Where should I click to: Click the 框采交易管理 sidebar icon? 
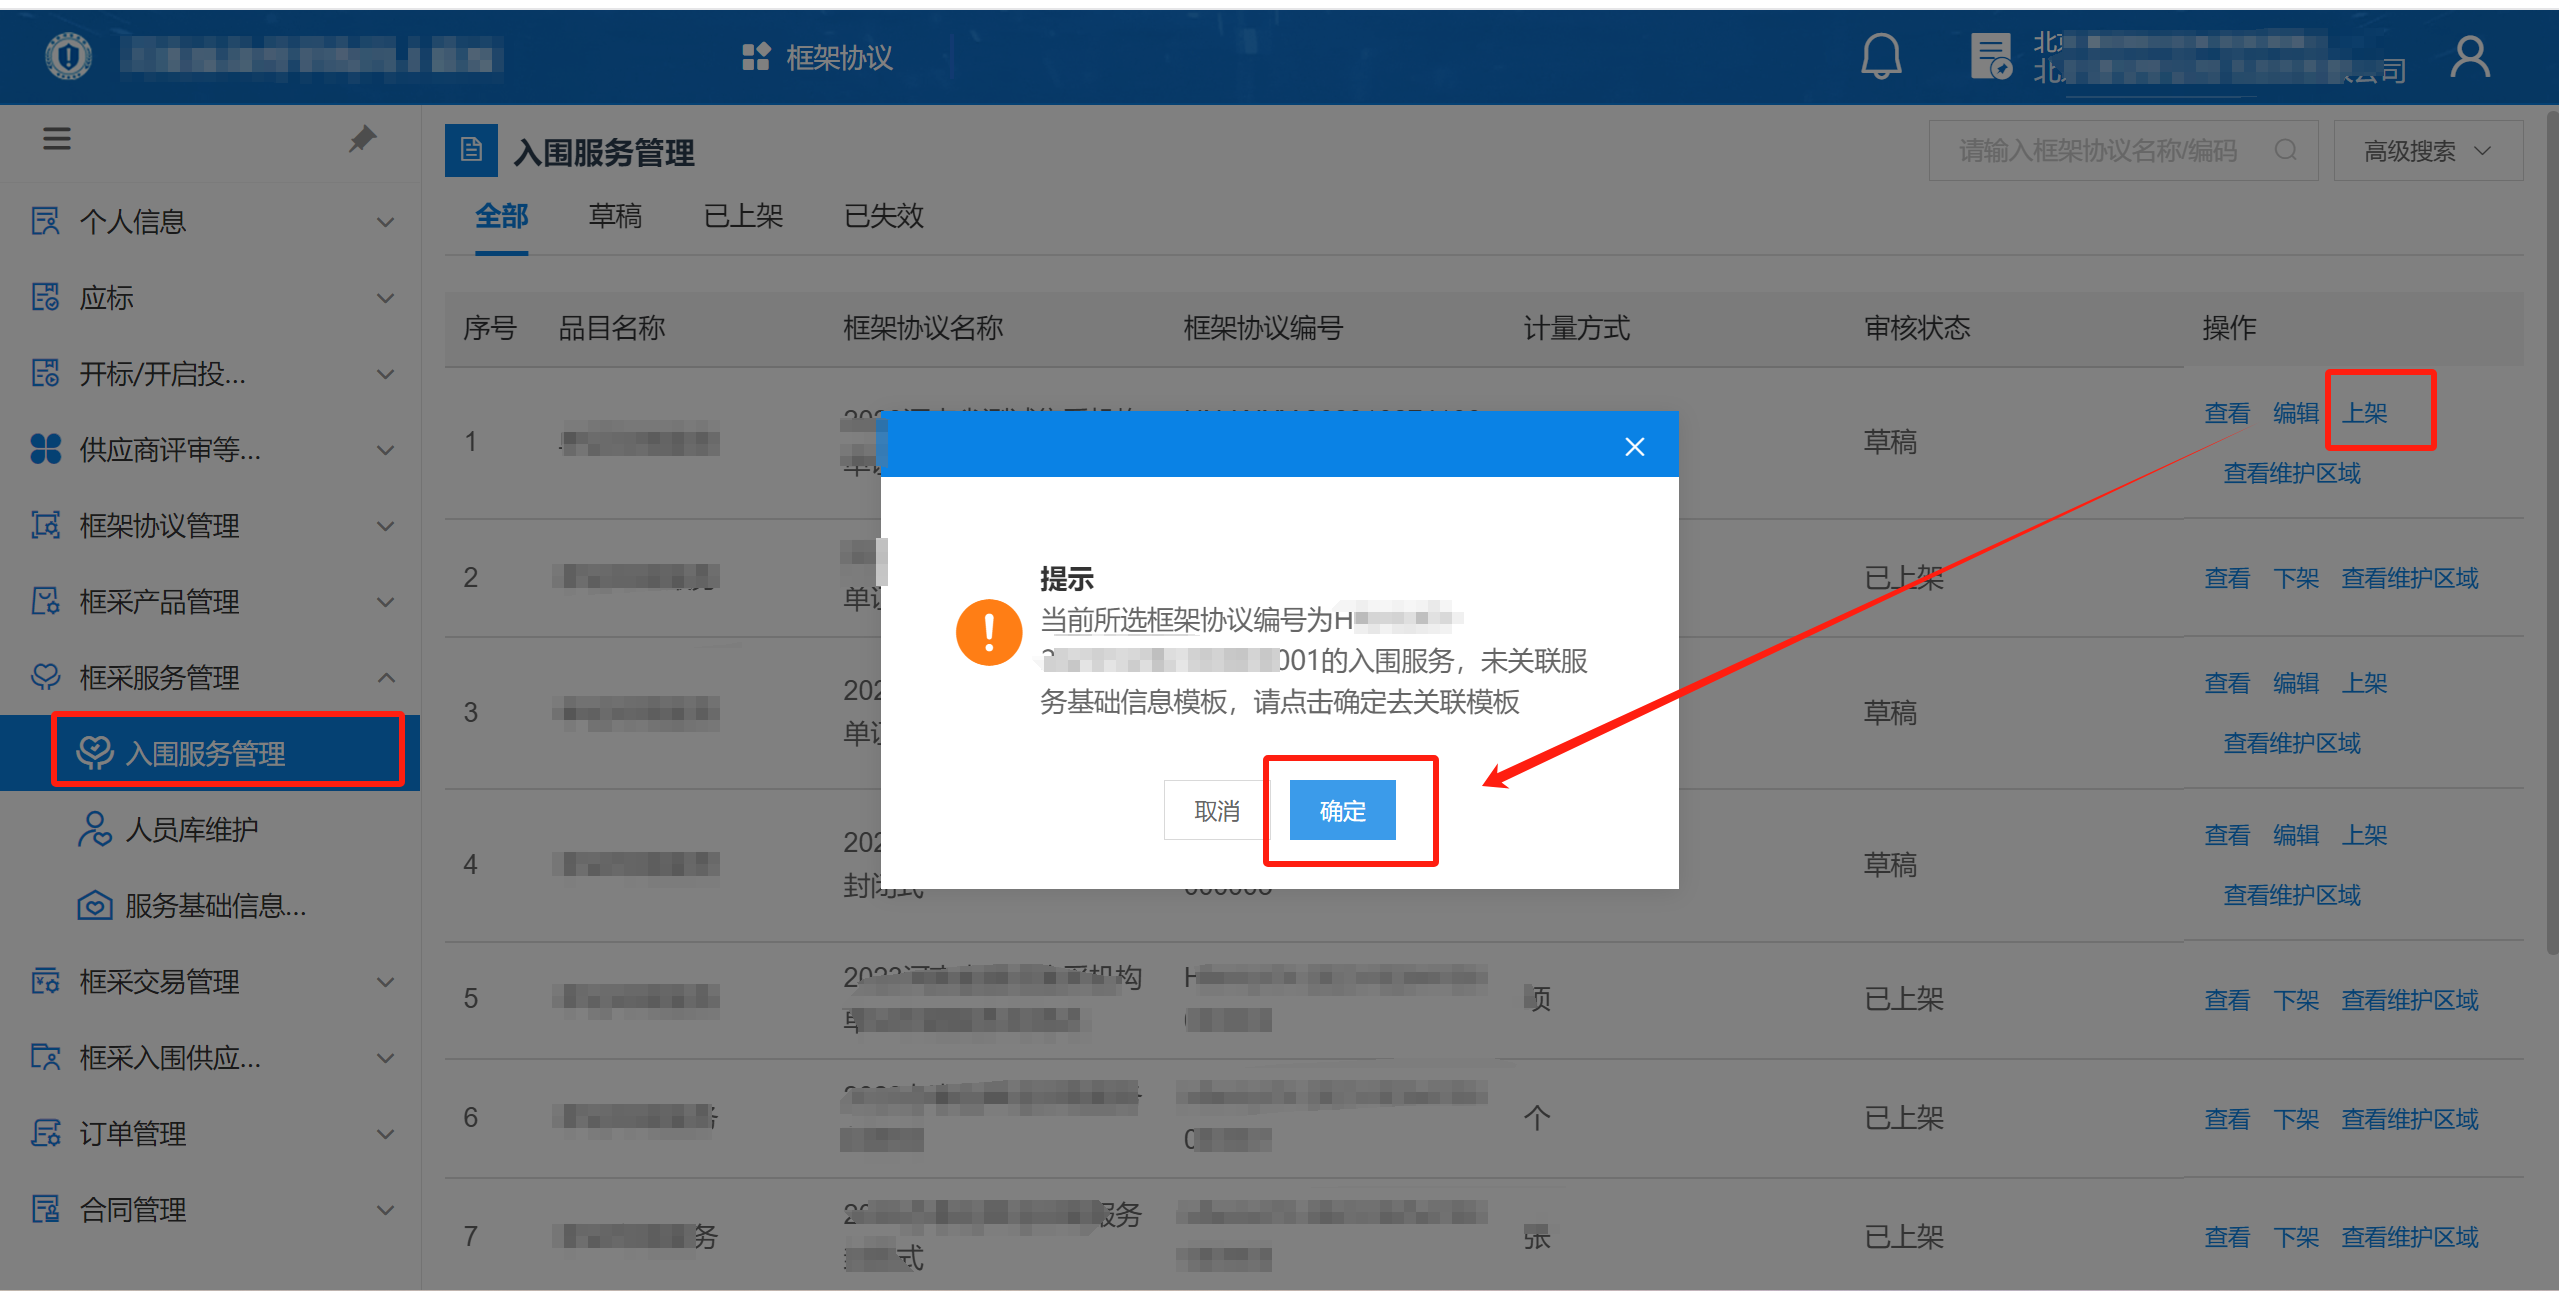click(x=46, y=981)
